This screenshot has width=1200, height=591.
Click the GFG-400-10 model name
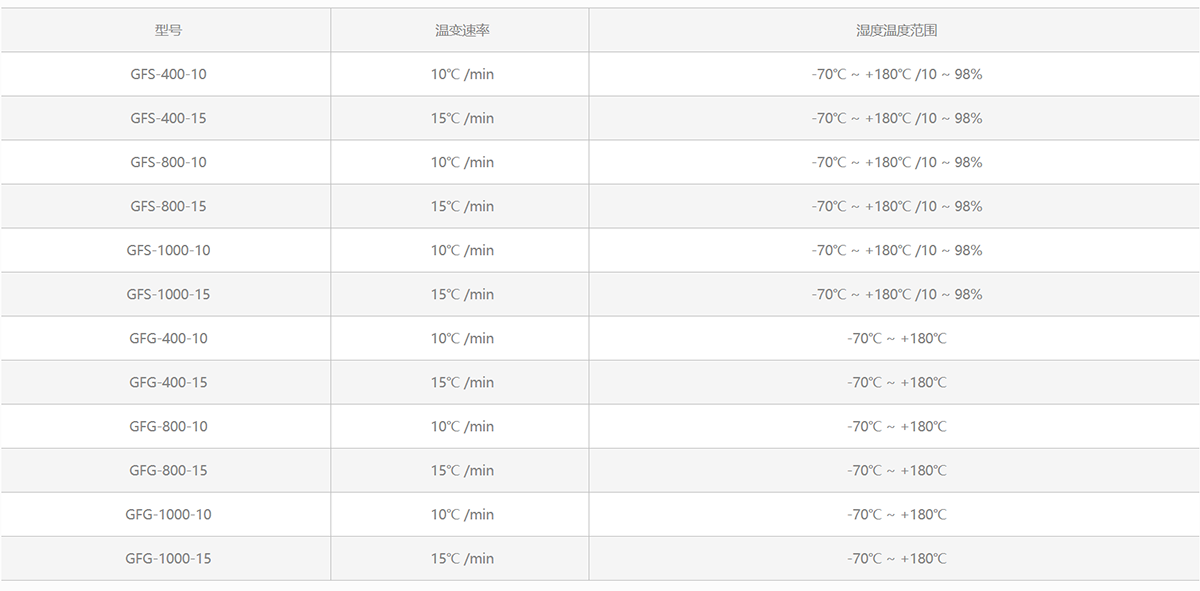pyautogui.click(x=168, y=338)
